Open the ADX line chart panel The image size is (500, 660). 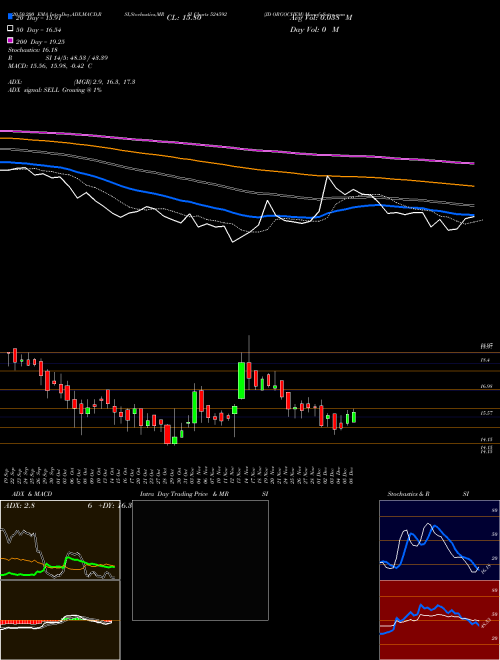coord(60,540)
